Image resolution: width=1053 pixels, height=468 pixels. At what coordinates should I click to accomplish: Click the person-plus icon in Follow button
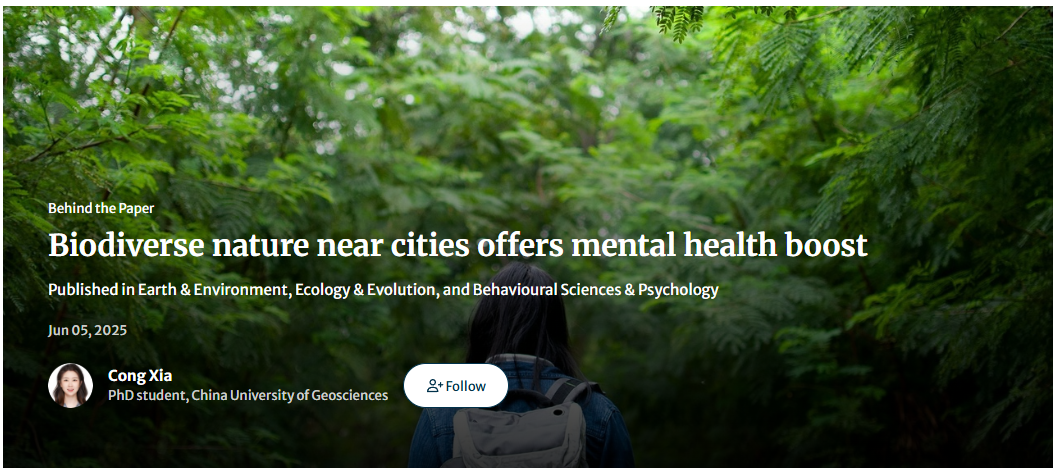(x=434, y=386)
